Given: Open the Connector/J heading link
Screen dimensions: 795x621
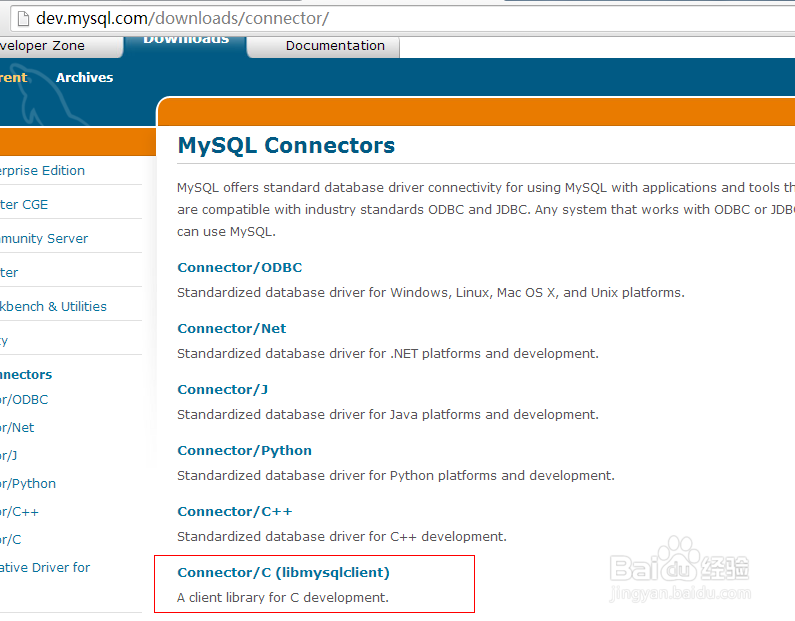Looking at the screenshot, I should coord(223,389).
